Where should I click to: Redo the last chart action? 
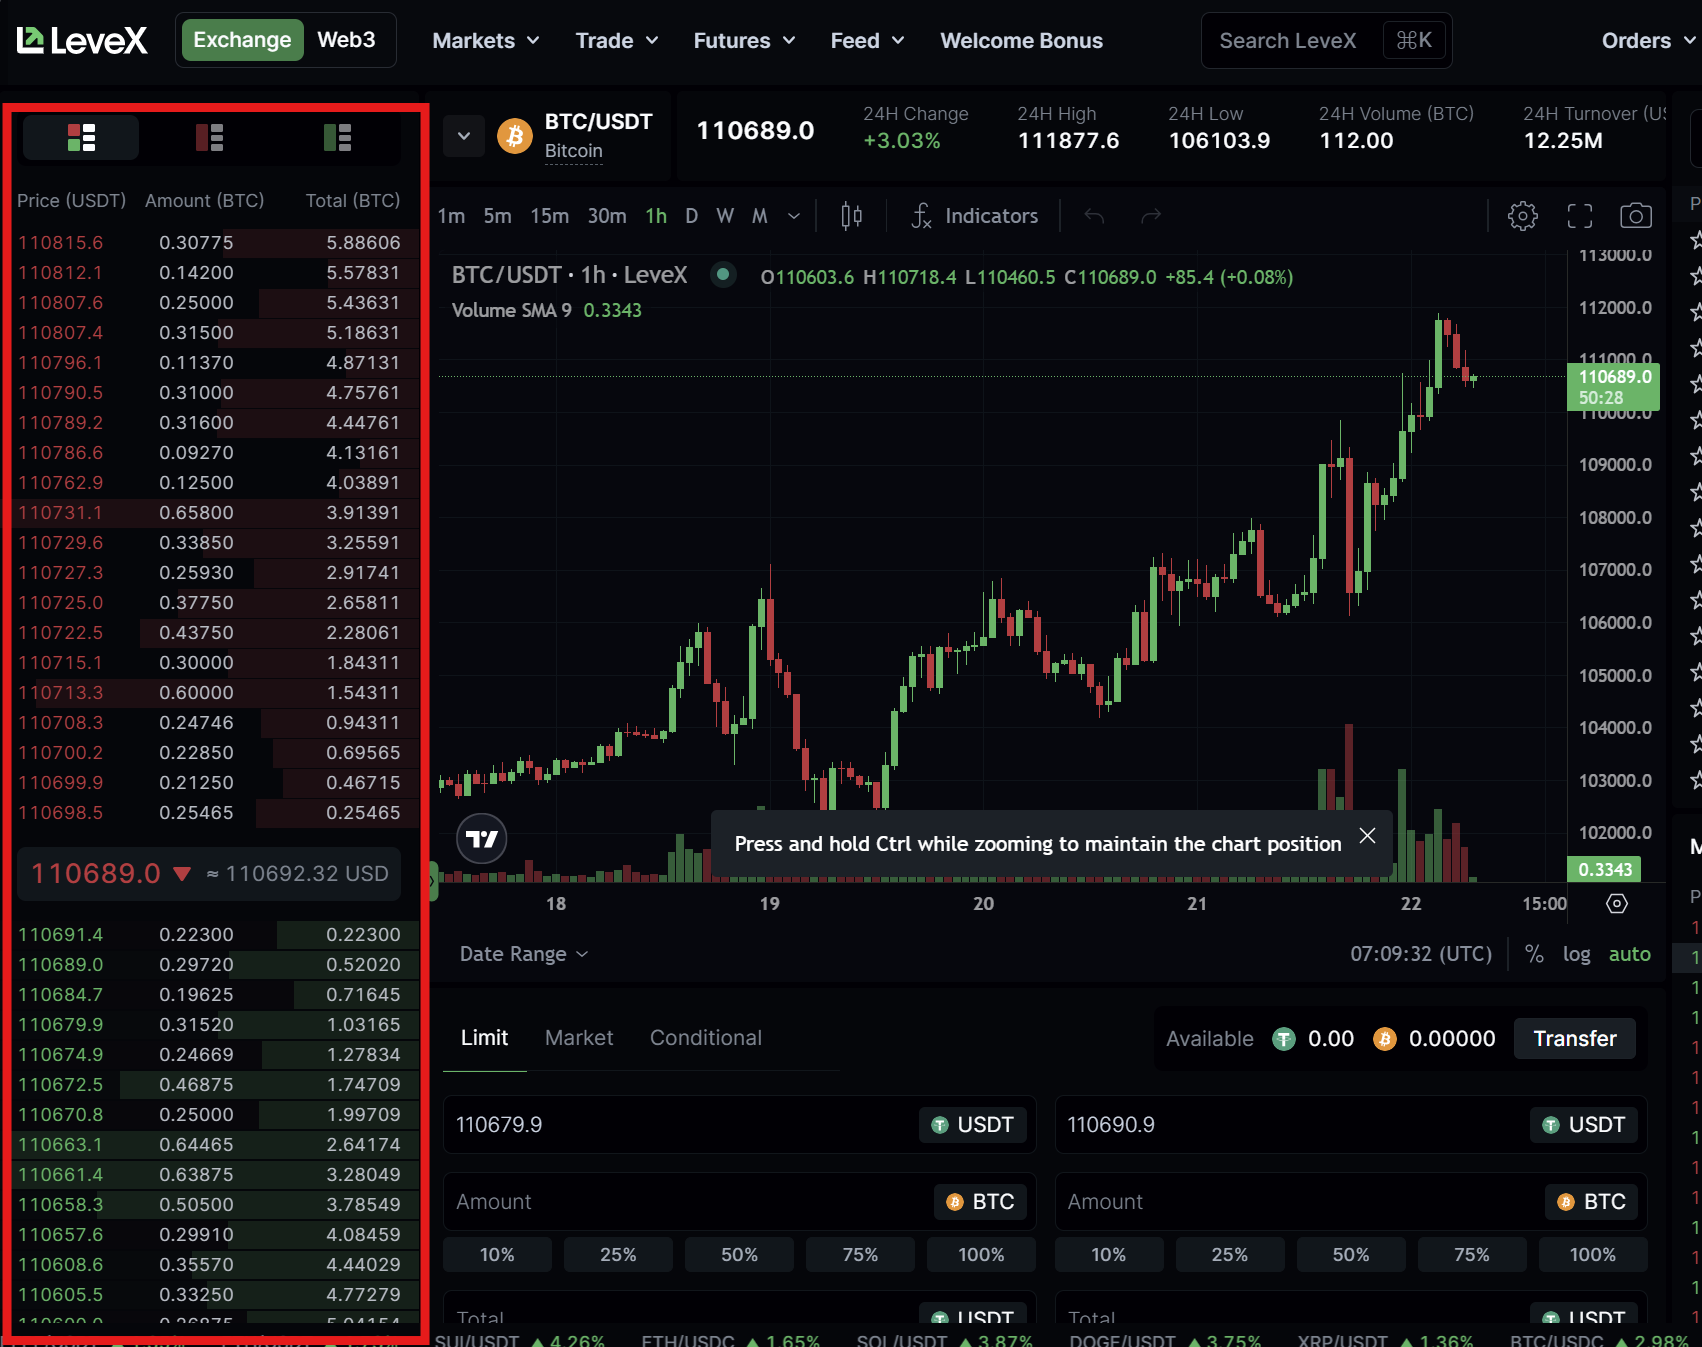pos(1151,216)
